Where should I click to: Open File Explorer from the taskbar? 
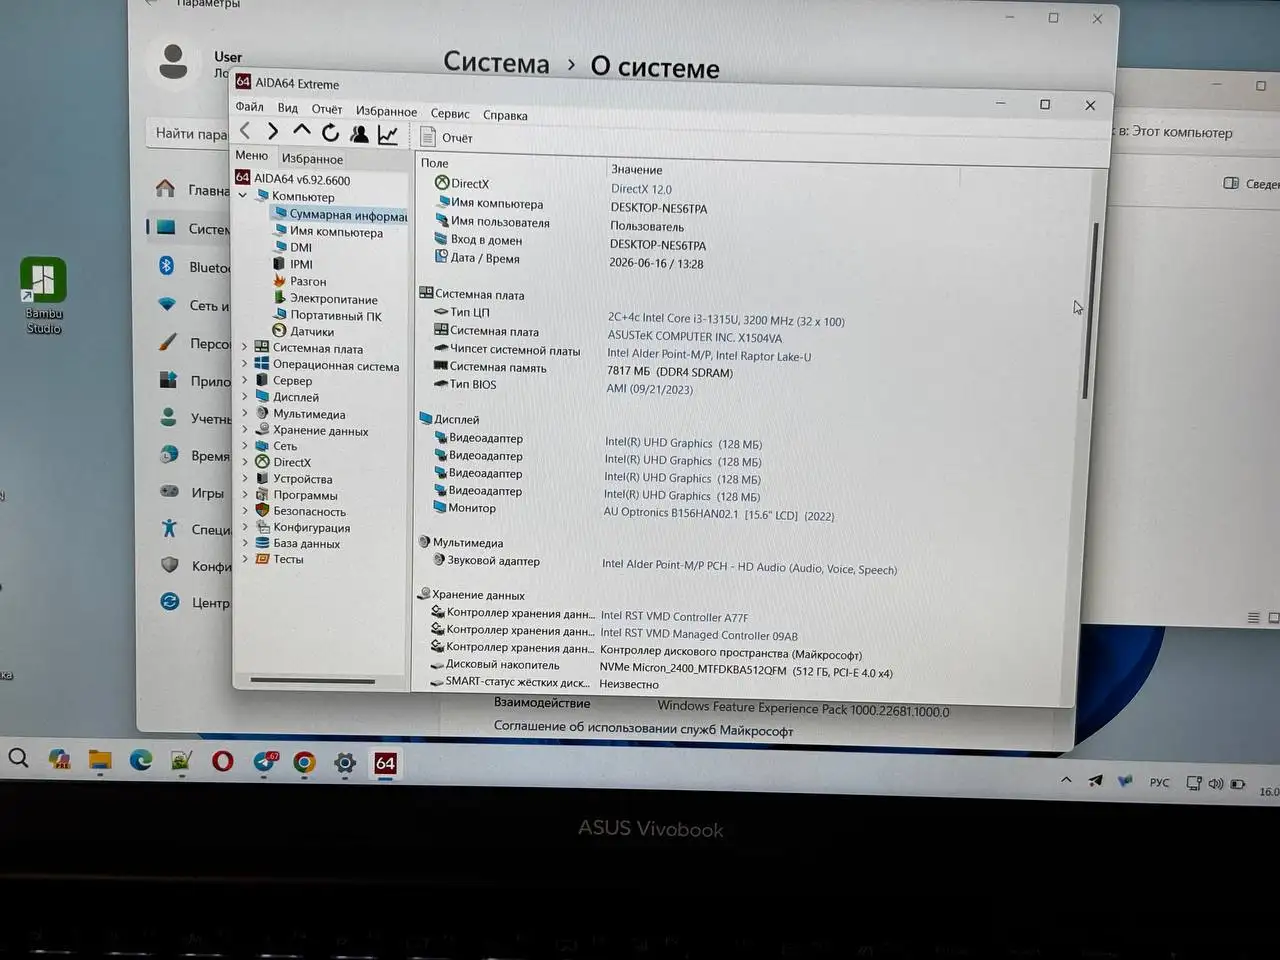pyautogui.click(x=100, y=761)
